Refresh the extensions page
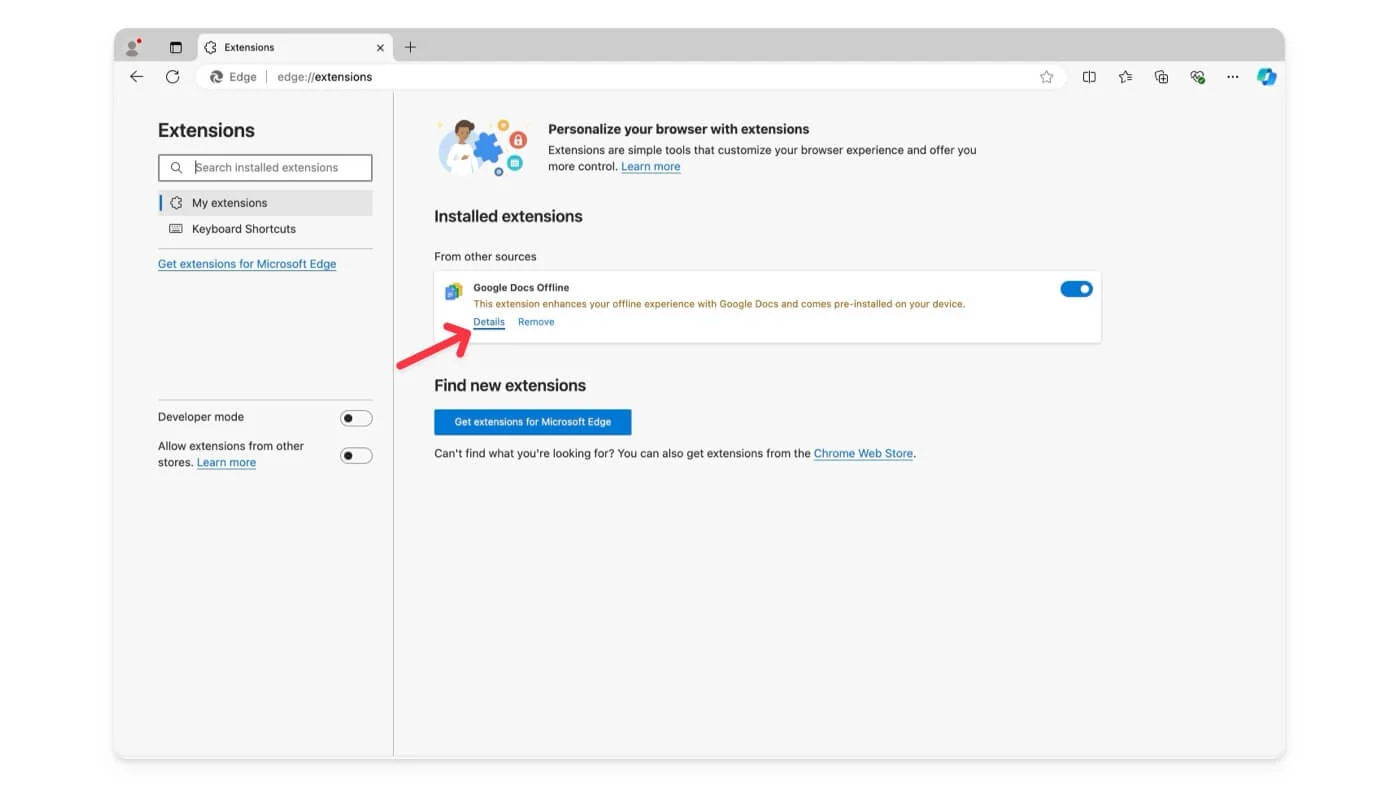This screenshot has height=787, width=1399. (172, 77)
